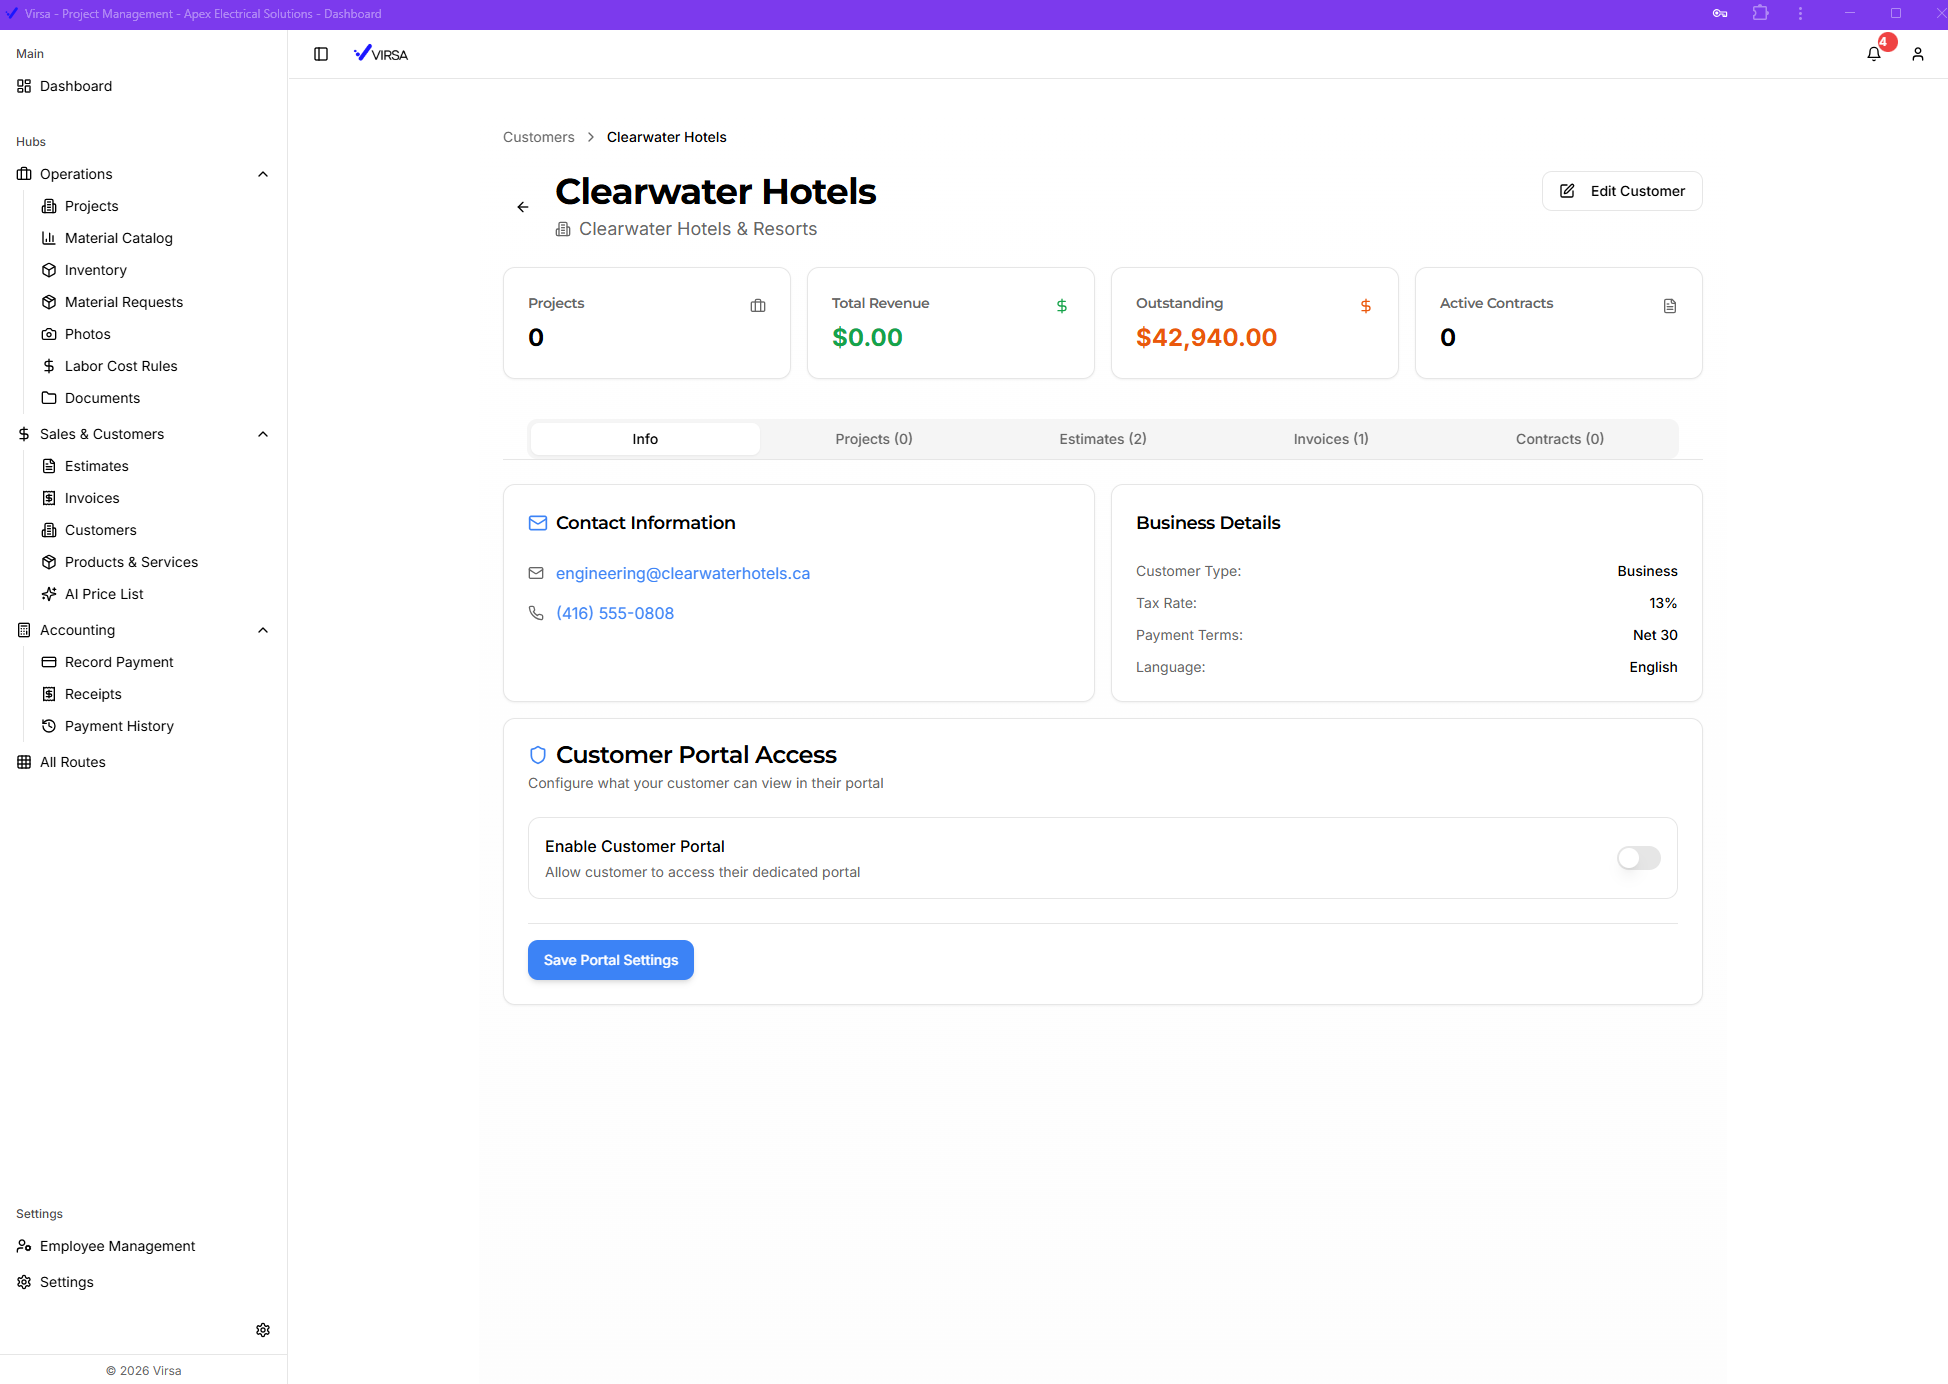Enable the Customer Portal toggle
This screenshot has width=1948, height=1384.
pyautogui.click(x=1639, y=858)
